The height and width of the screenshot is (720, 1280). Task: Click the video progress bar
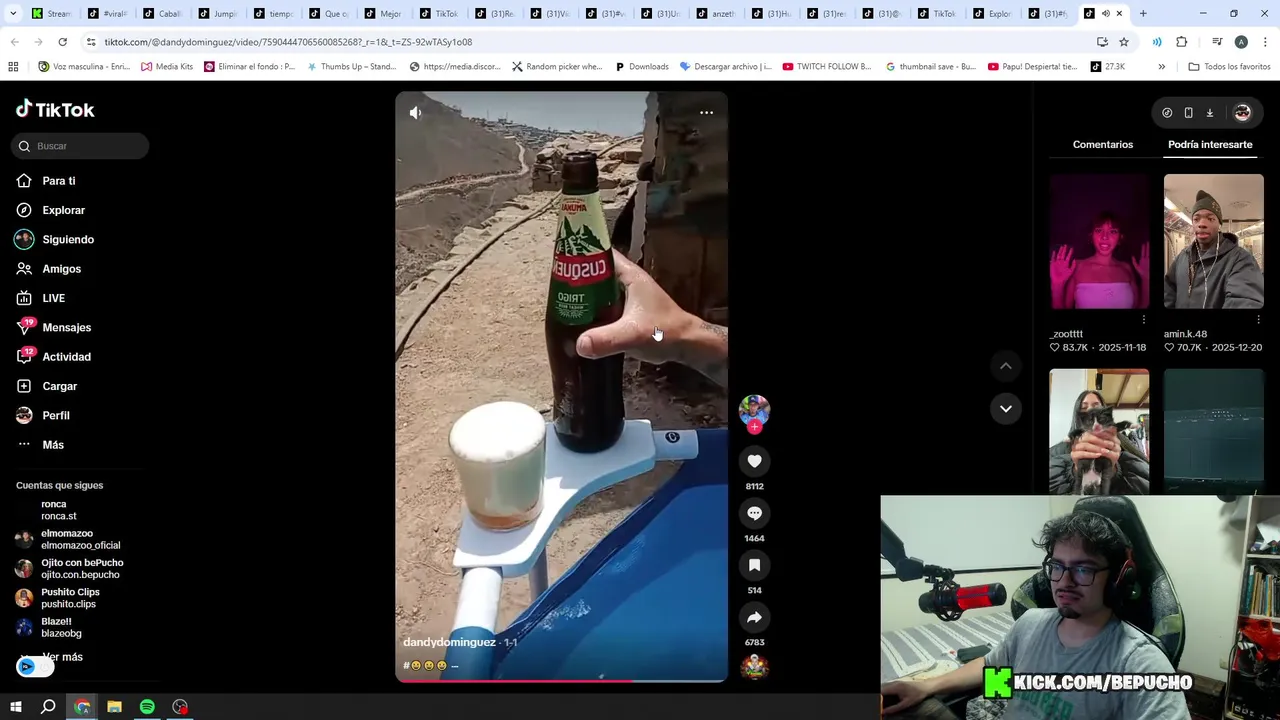(x=561, y=681)
